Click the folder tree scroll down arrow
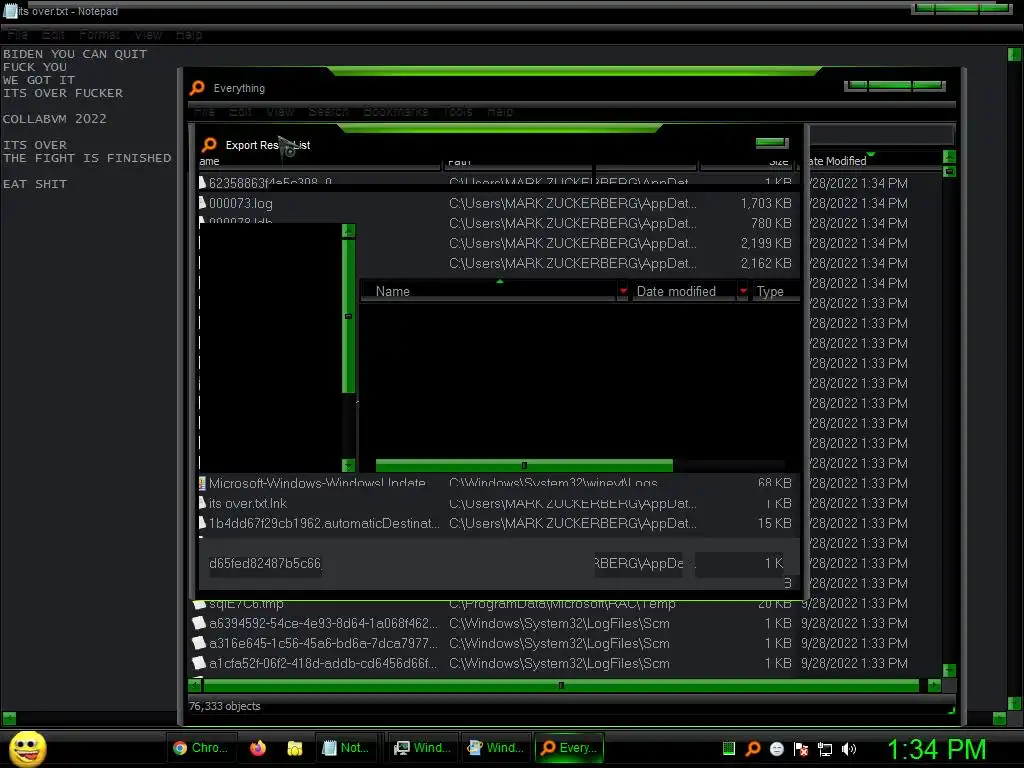Screen dimensions: 1024x768 (x=348, y=465)
